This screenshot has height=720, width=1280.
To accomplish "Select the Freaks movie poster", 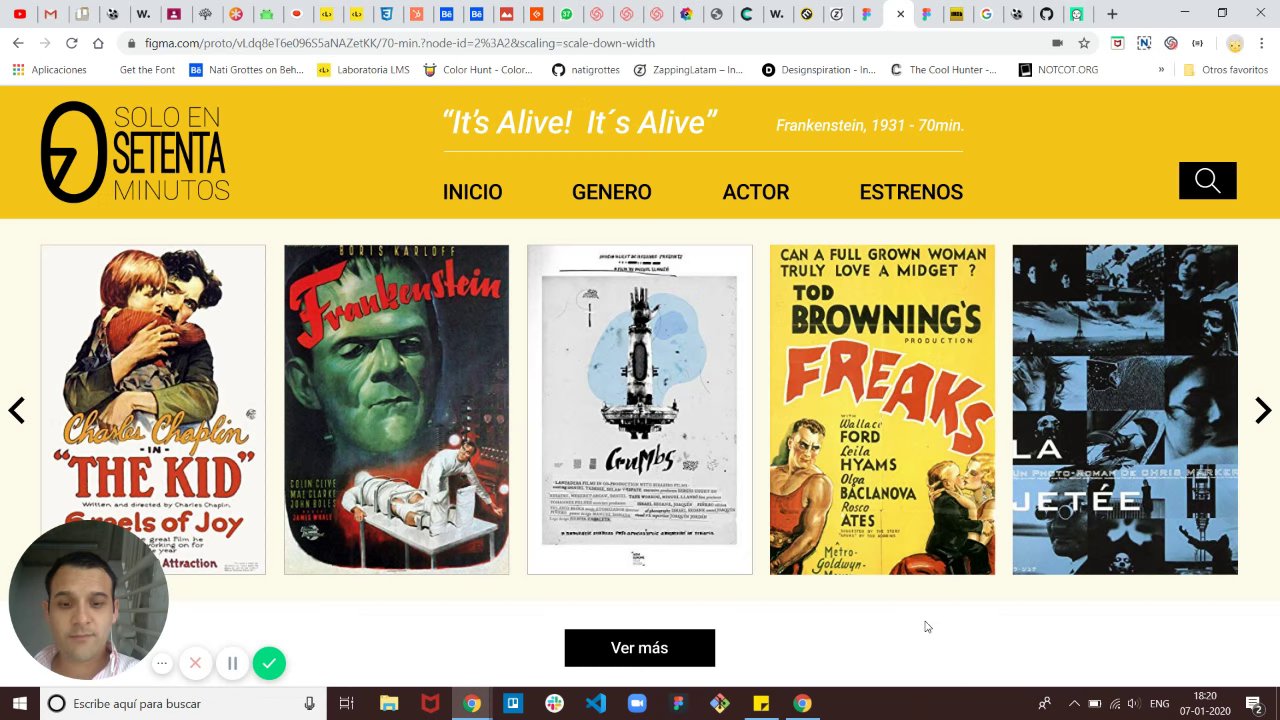I will click(x=882, y=410).
